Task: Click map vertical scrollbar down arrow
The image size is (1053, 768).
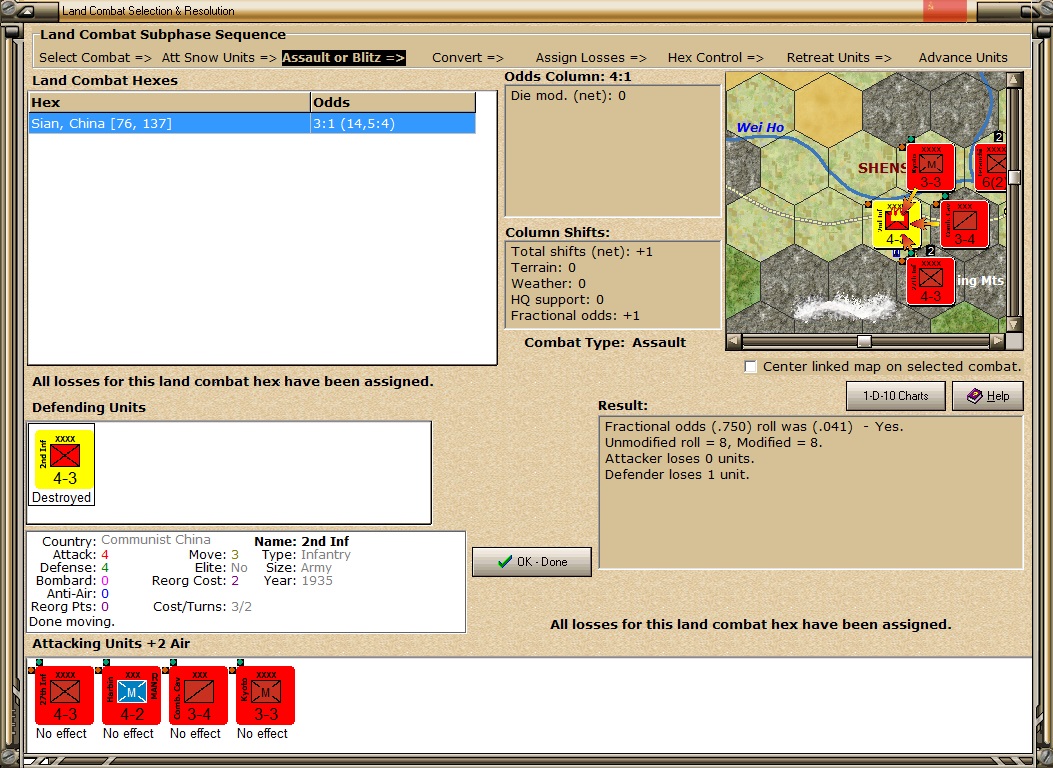Action: 1014,324
